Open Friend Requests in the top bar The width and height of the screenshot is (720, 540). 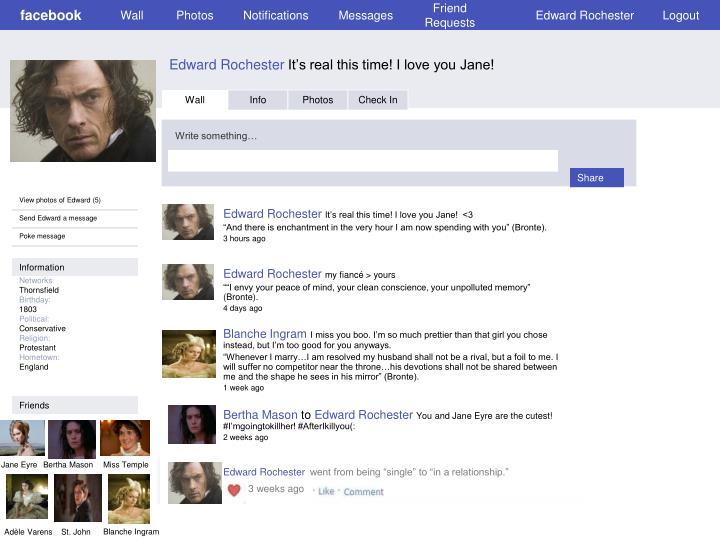click(450, 15)
